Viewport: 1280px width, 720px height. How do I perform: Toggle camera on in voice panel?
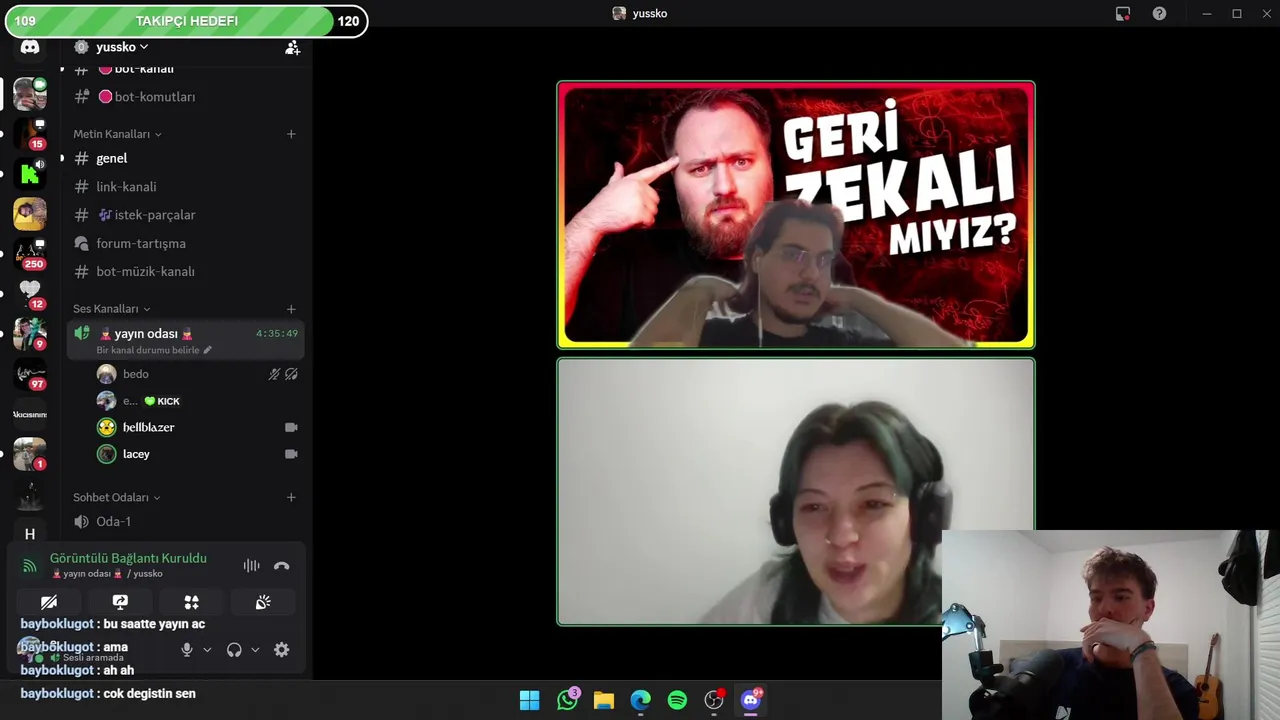click(48, 602)
